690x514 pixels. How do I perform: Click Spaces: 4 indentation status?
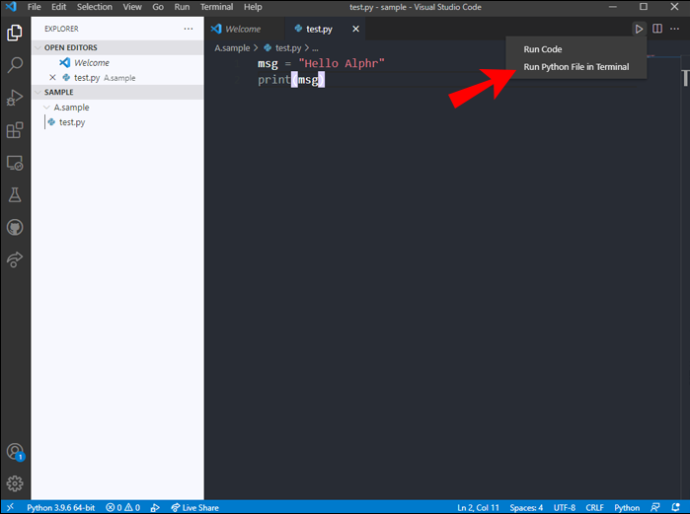pos(526,507)
